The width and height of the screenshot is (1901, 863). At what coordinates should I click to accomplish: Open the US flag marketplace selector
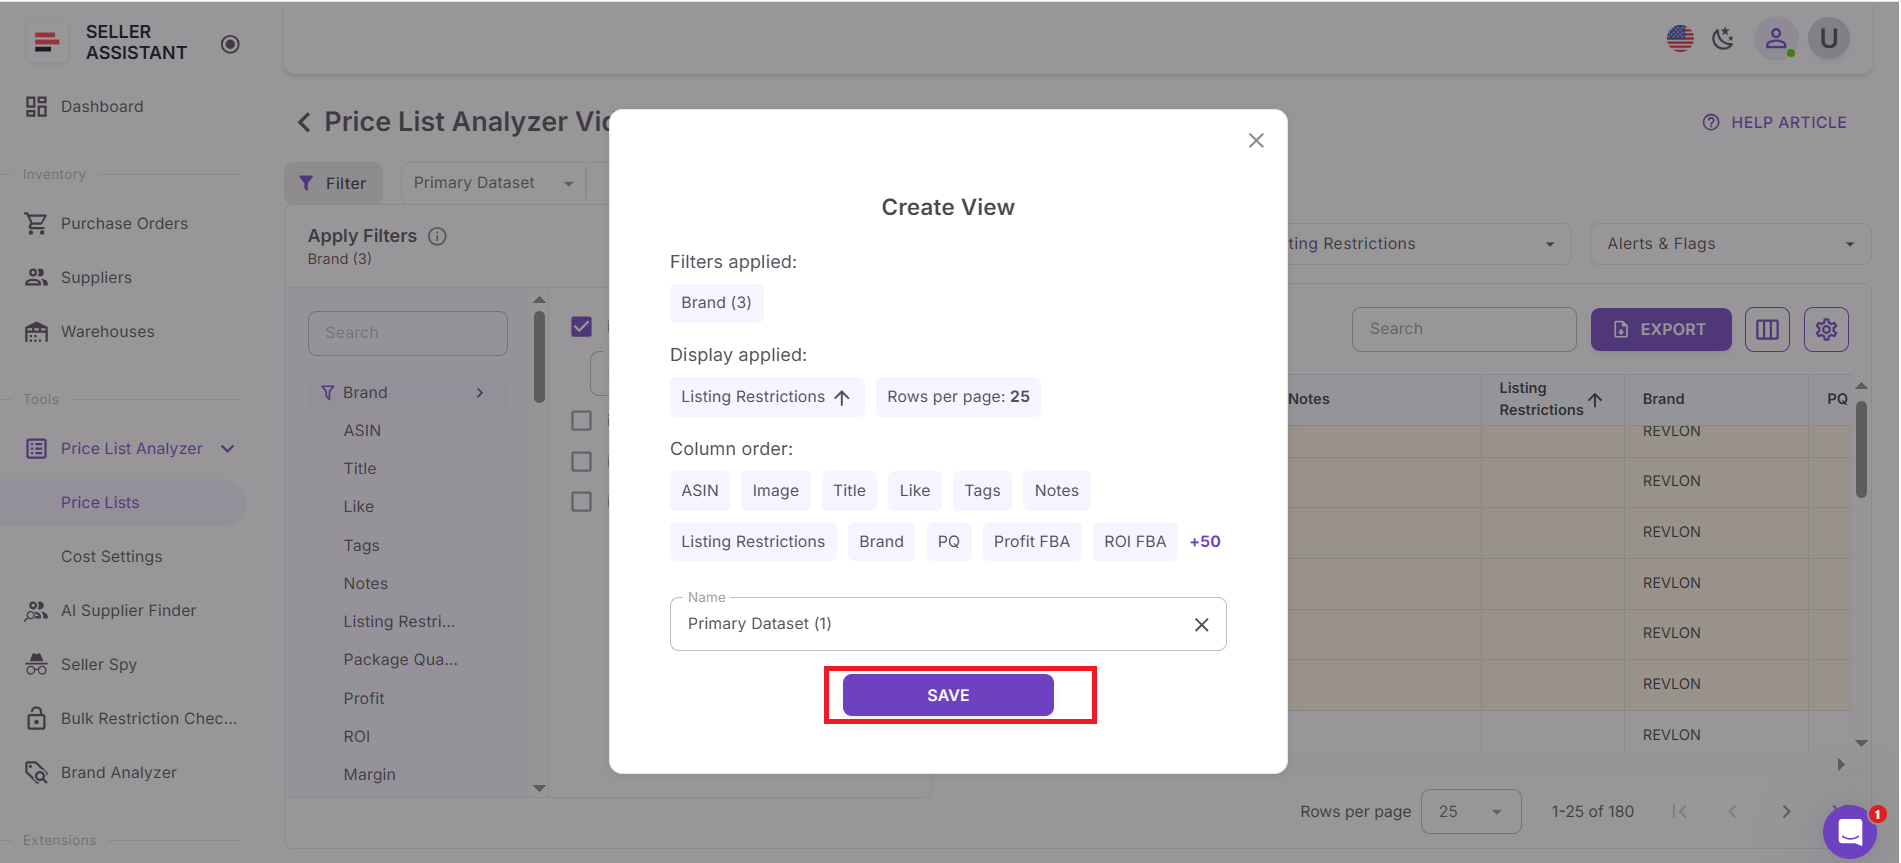[1680, 39]
